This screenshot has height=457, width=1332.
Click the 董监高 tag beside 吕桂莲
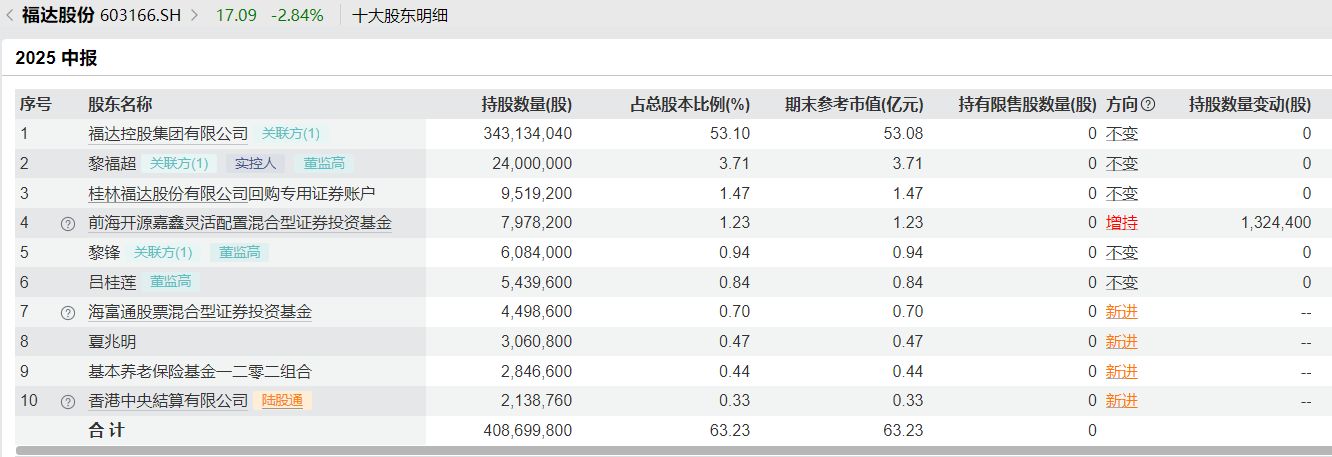[x=170, y=283]
